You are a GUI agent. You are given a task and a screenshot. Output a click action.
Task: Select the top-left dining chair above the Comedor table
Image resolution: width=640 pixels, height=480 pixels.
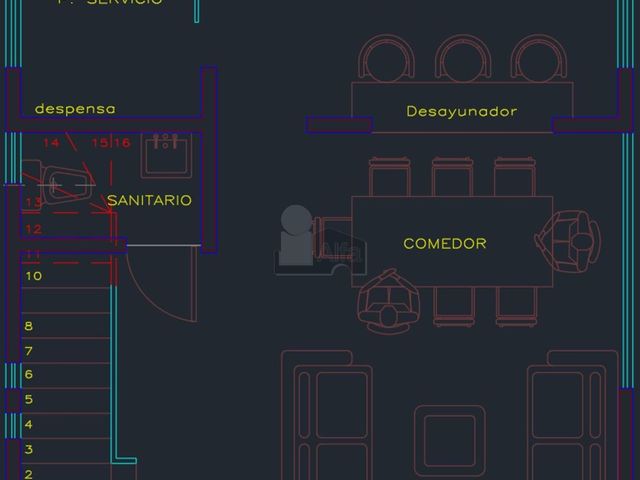(x=390, y=176)
